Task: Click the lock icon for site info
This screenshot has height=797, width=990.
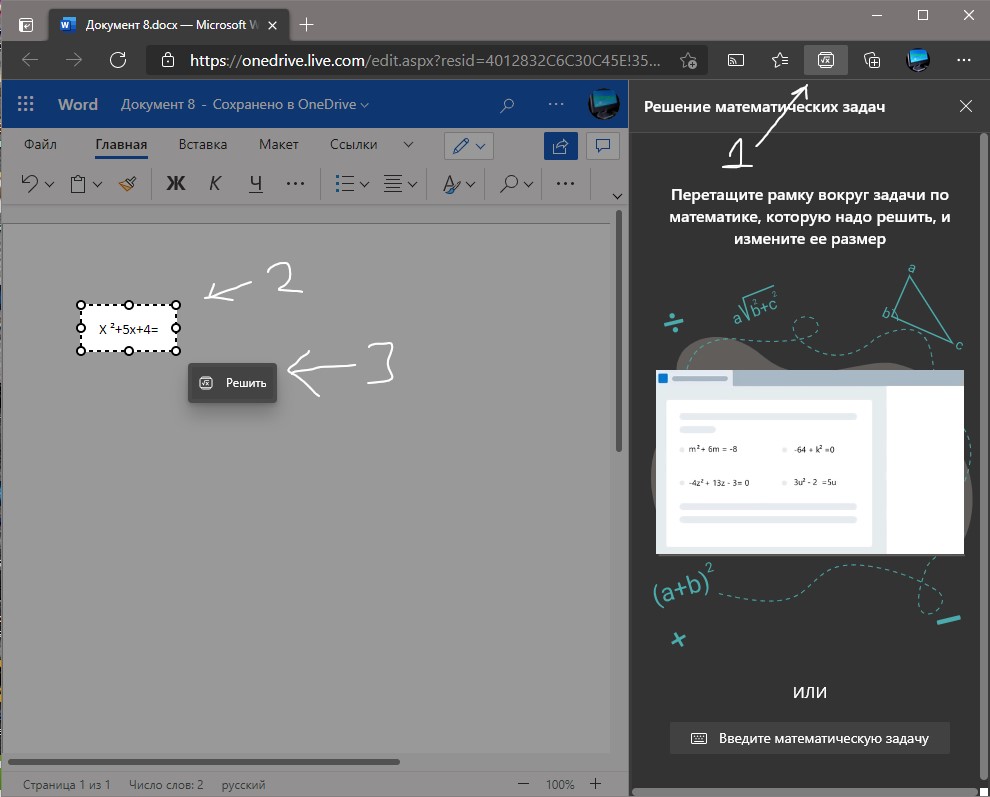Action: click(167, 60)
